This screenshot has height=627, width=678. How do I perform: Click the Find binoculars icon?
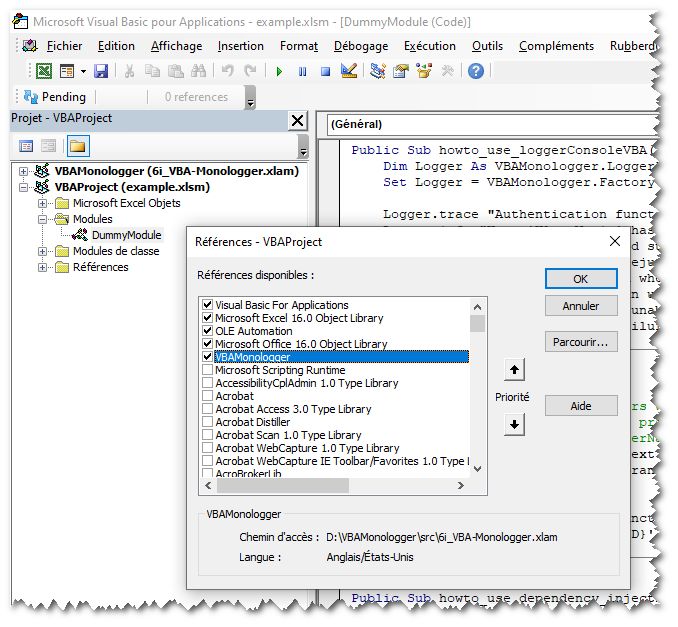click(198, 71)
